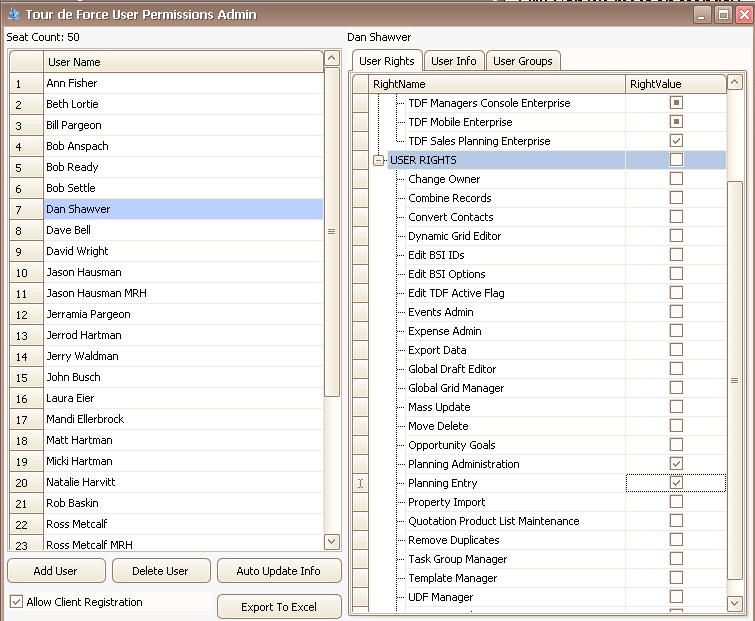
Task: Click the RightName column header
Action: (x=497, y=84)
